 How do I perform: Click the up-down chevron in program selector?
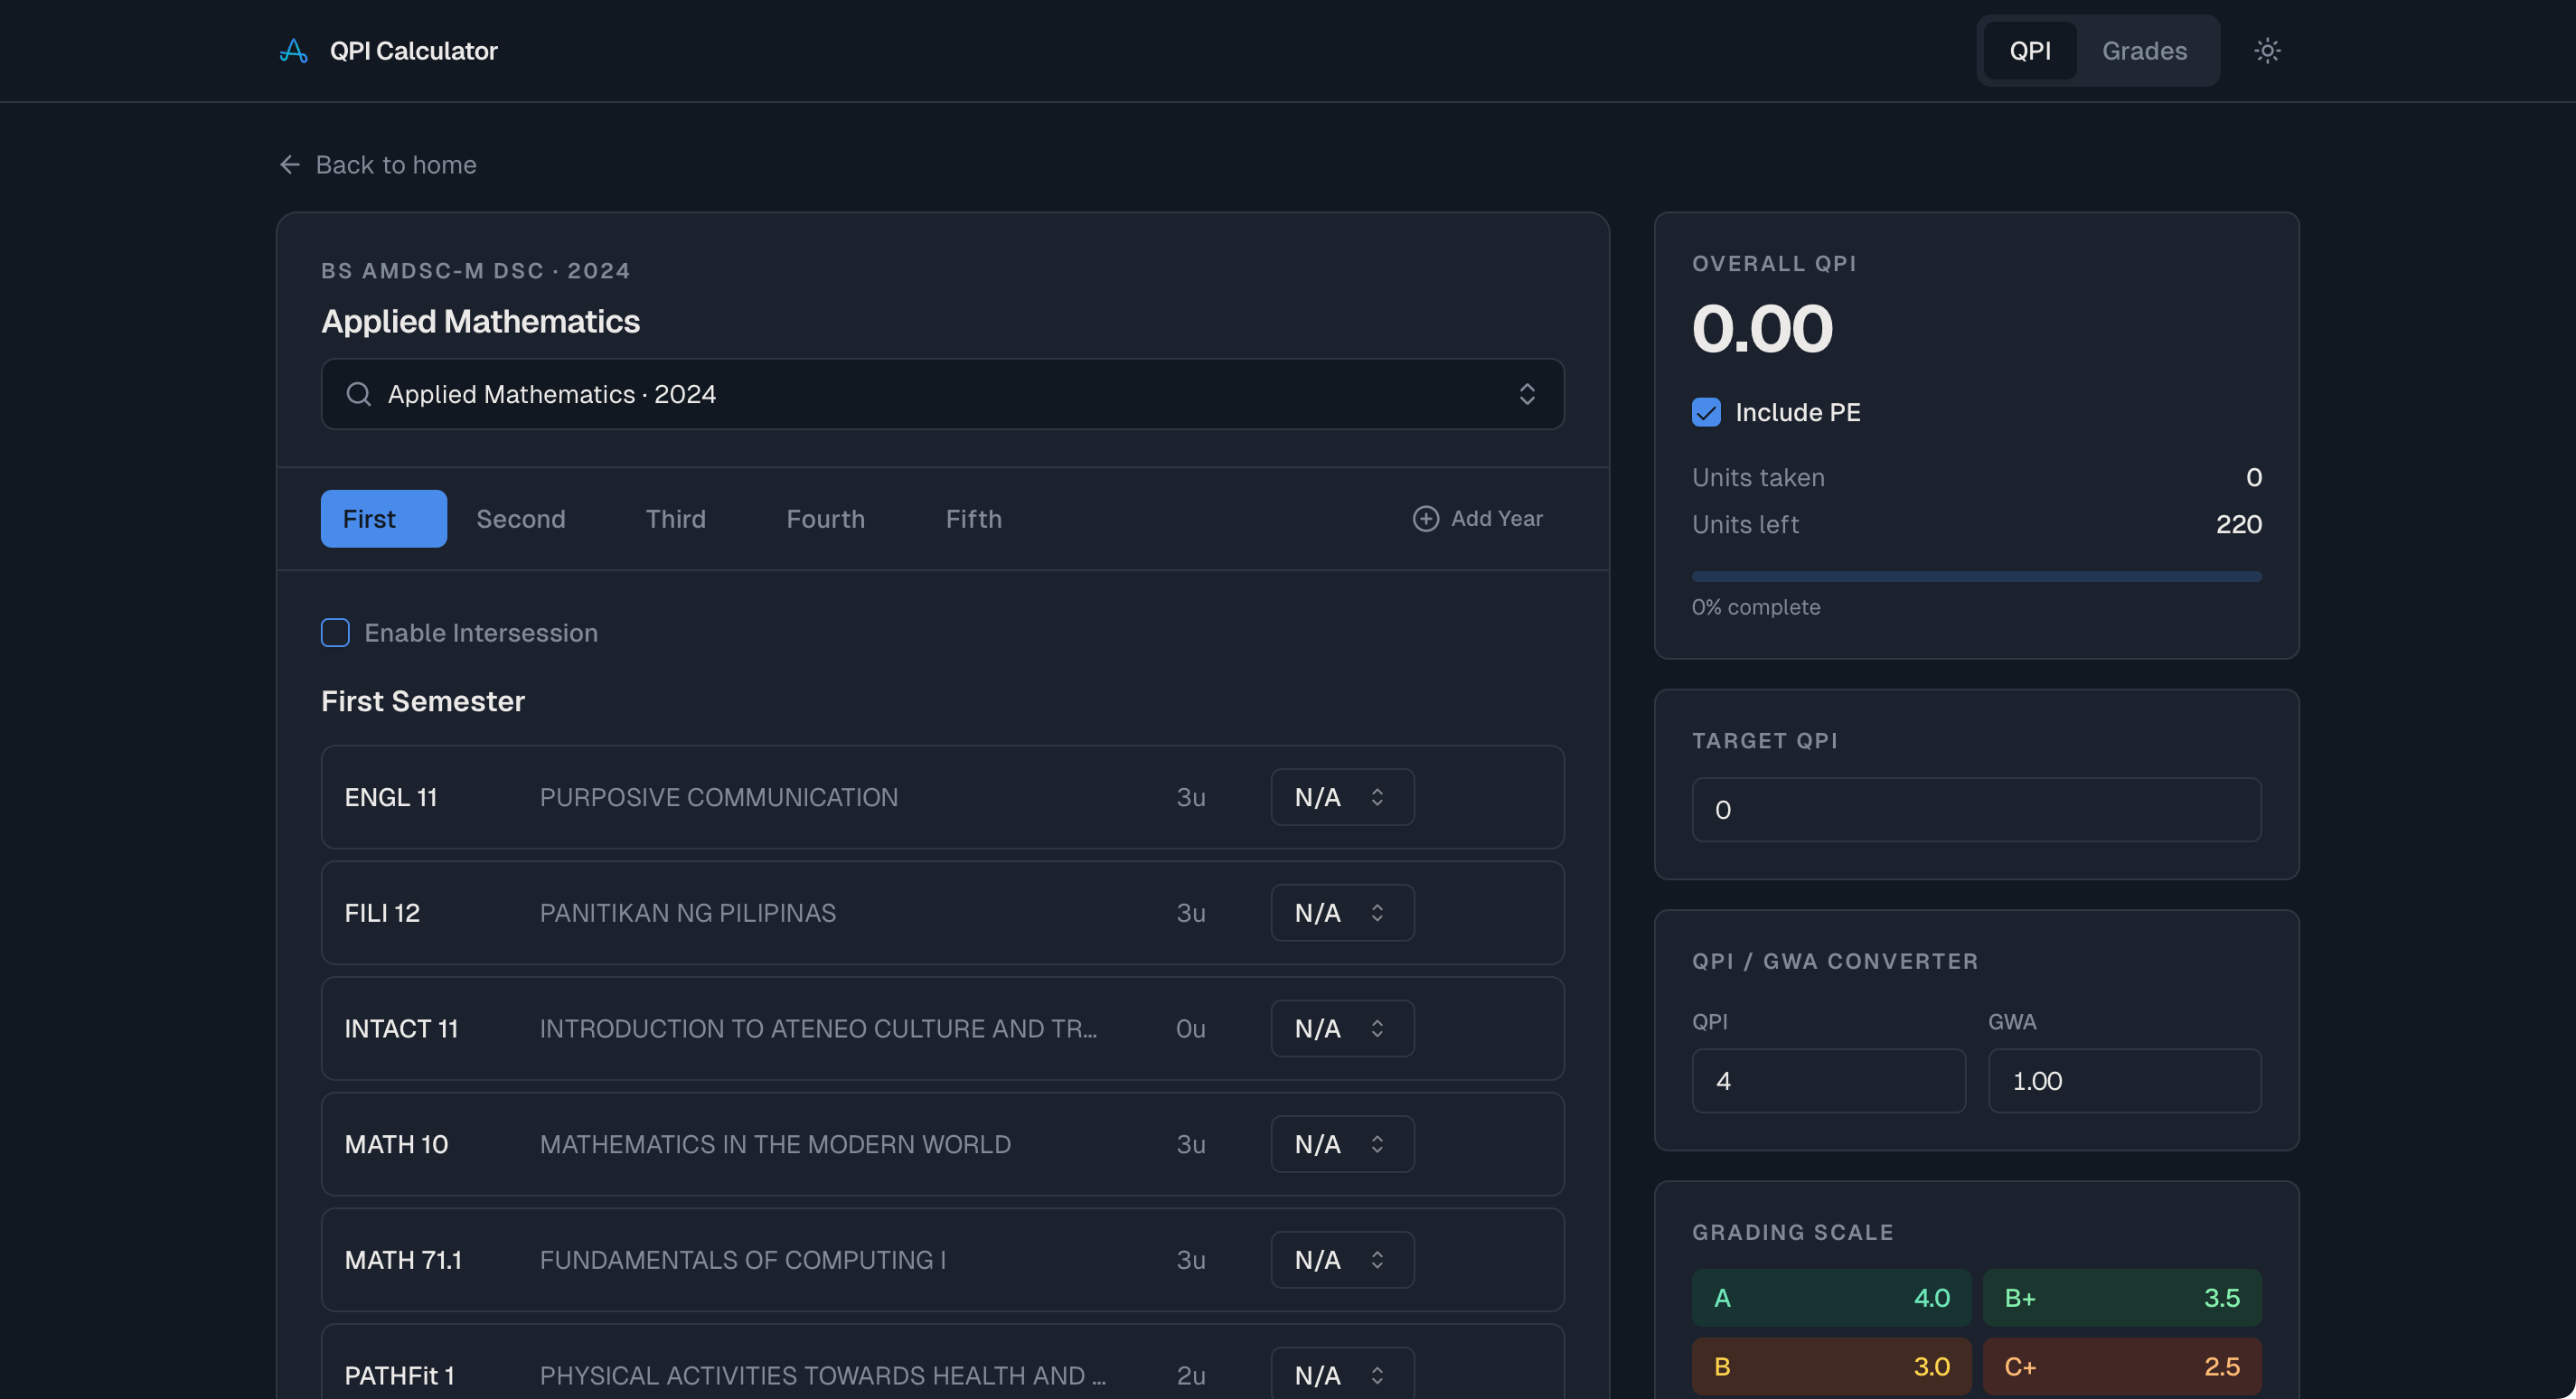coord(1526,394)
